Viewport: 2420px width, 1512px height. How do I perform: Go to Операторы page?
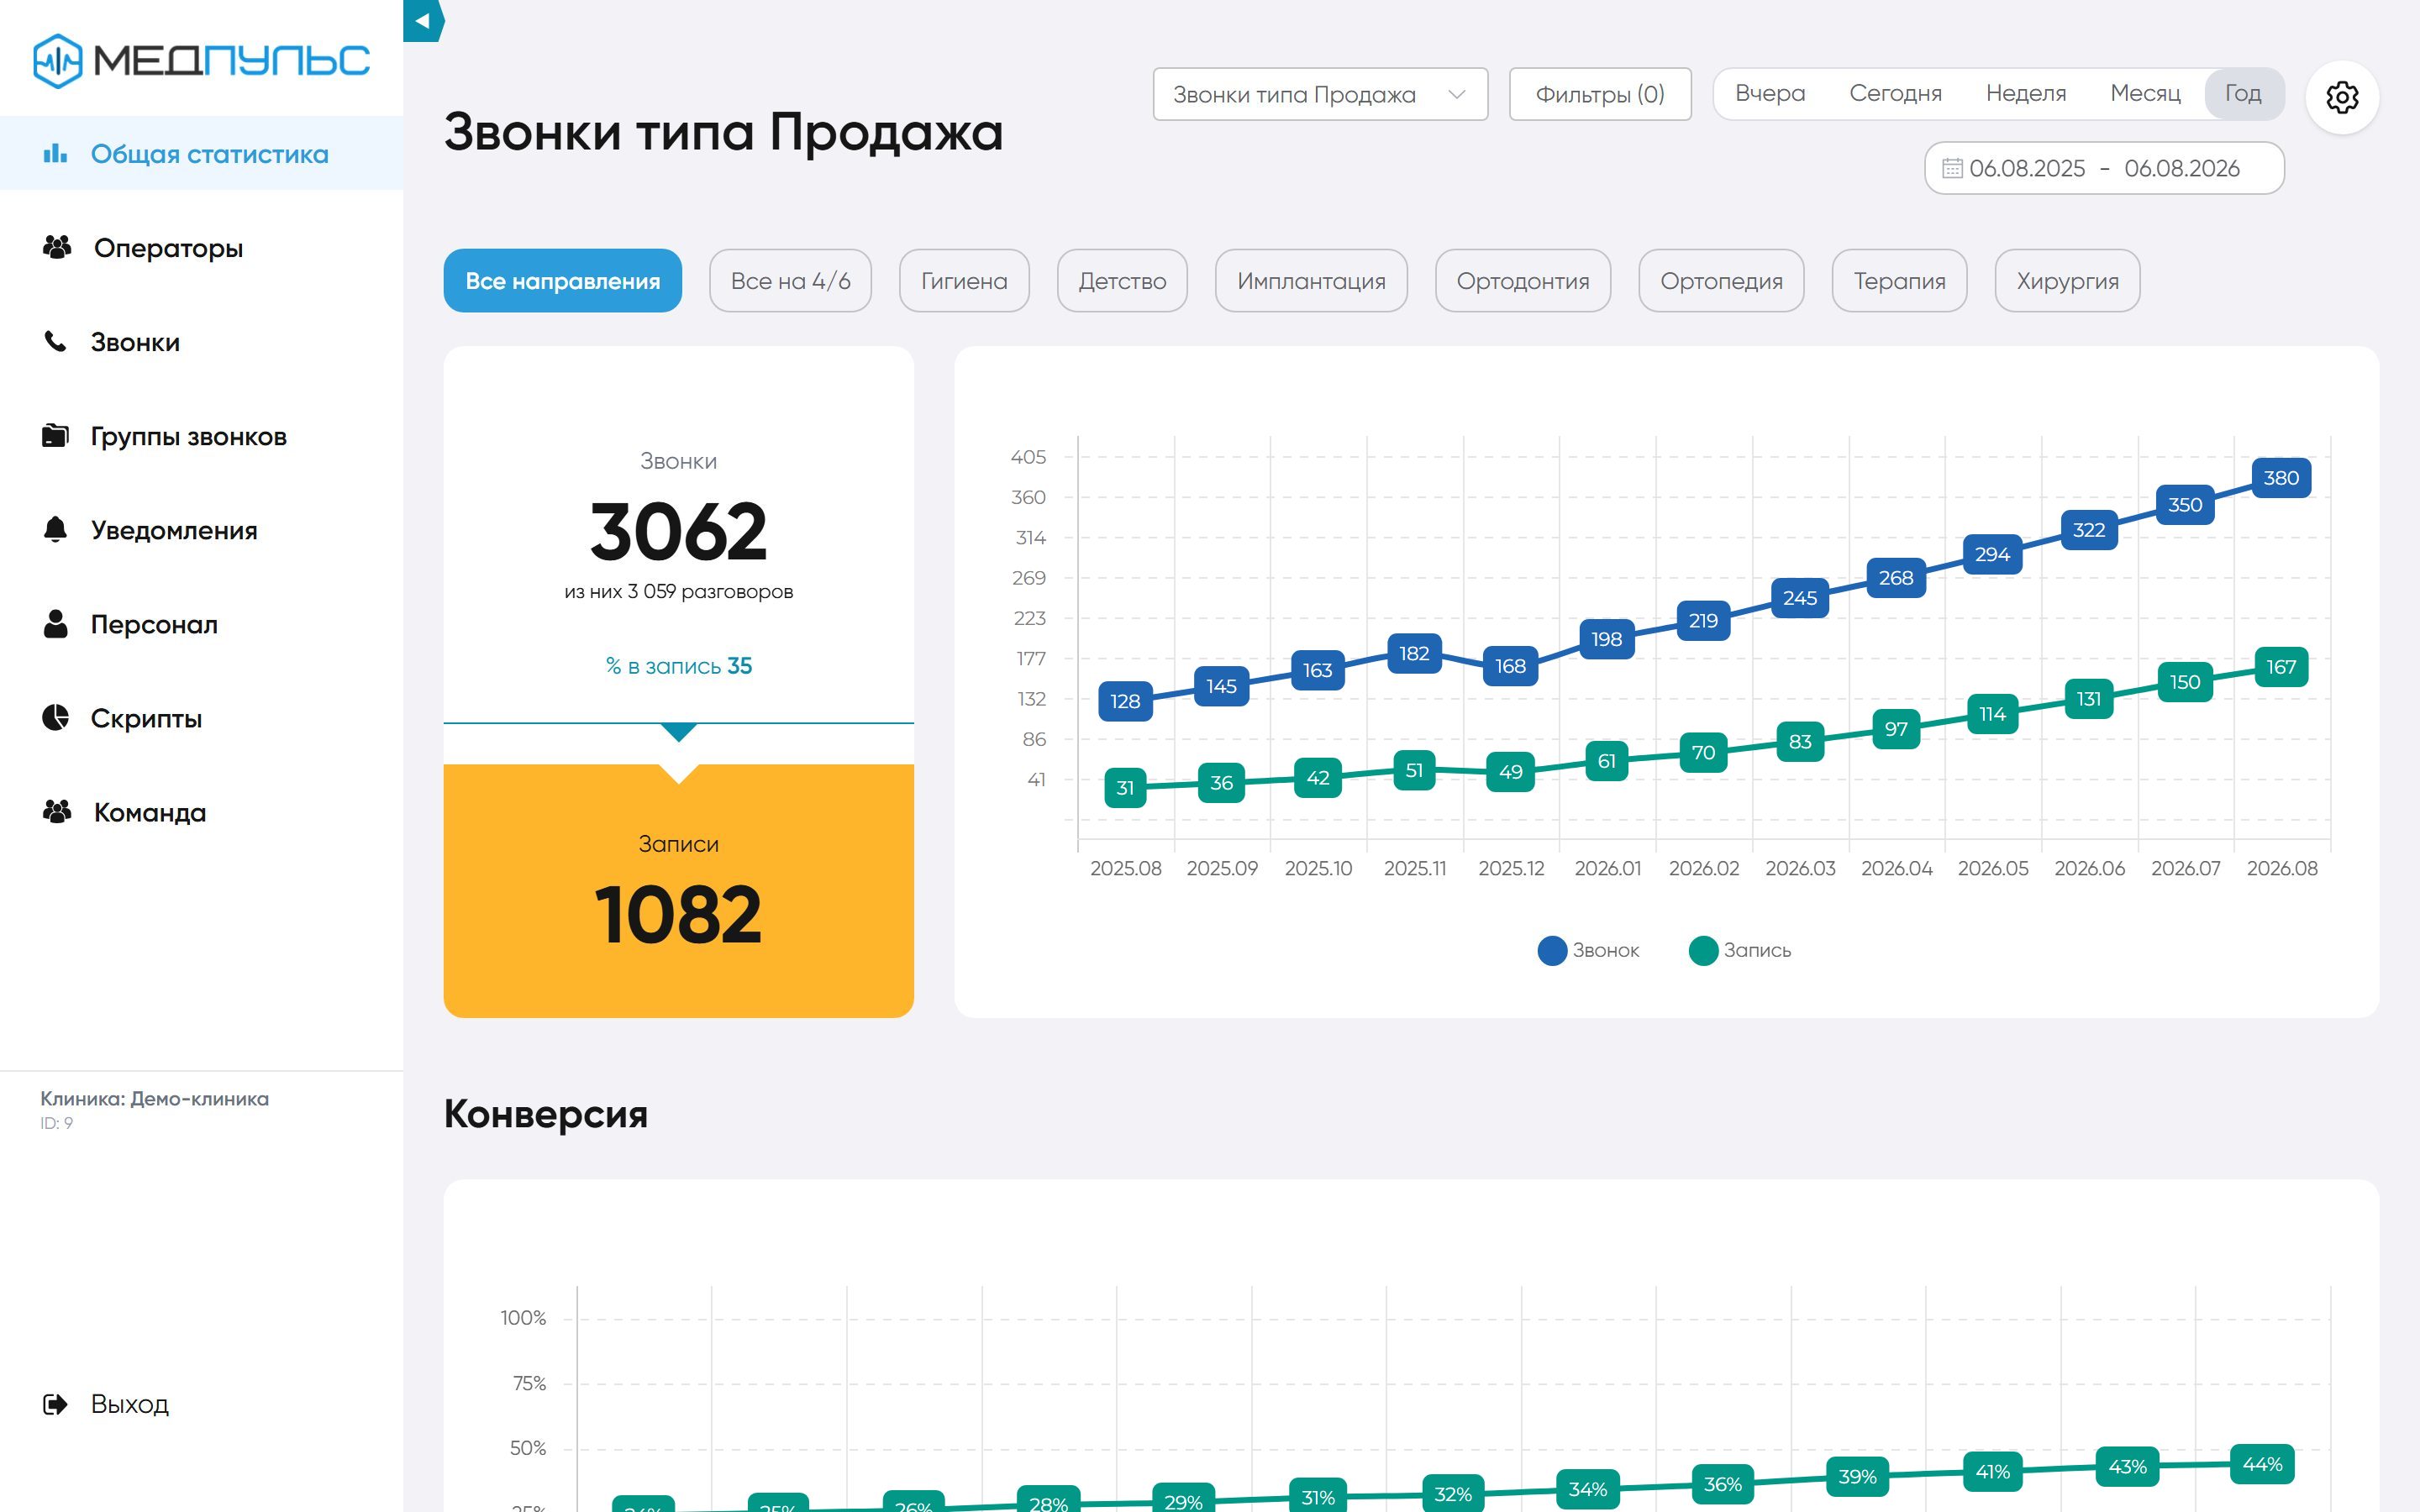pyautogui.click(x=168, y=248)
